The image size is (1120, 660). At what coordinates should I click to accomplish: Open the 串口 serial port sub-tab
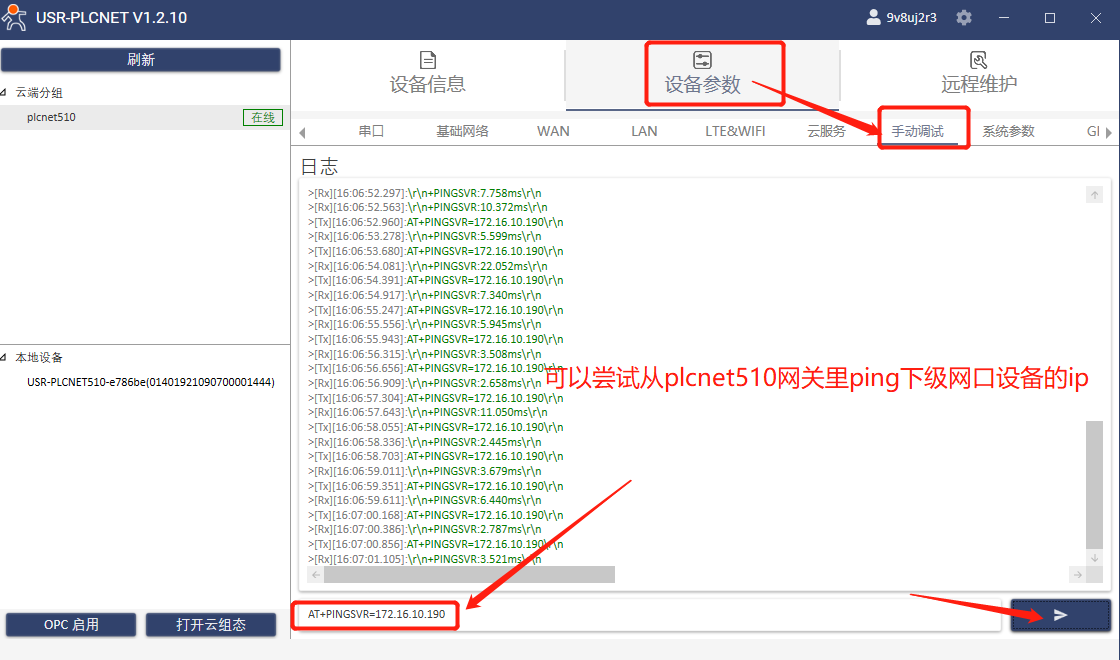371,131
